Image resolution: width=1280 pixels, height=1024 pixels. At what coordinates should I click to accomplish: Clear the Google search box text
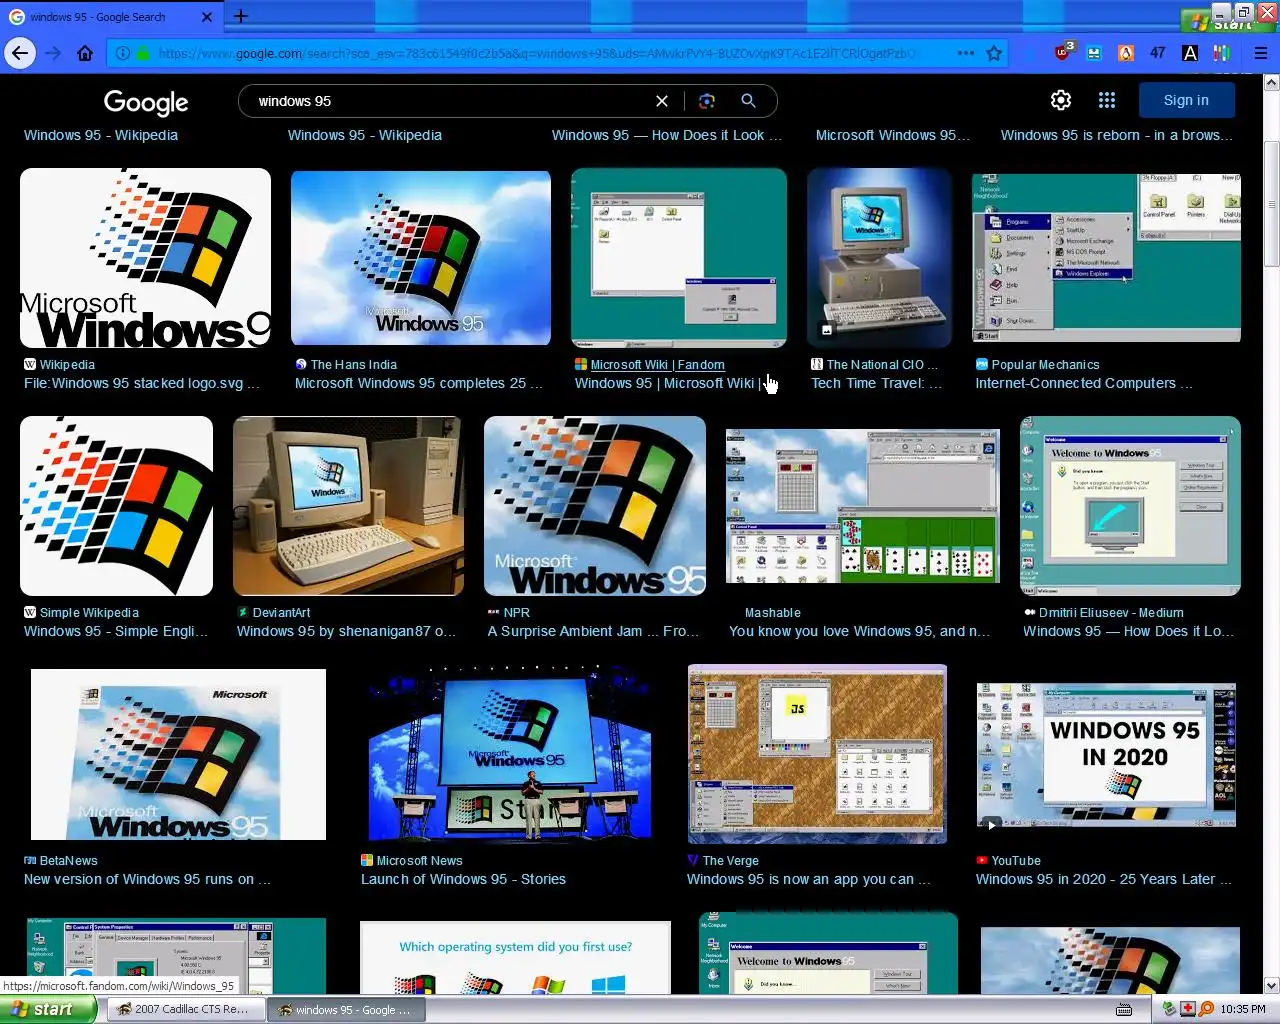pyautogui.click(x=662, y=101)
